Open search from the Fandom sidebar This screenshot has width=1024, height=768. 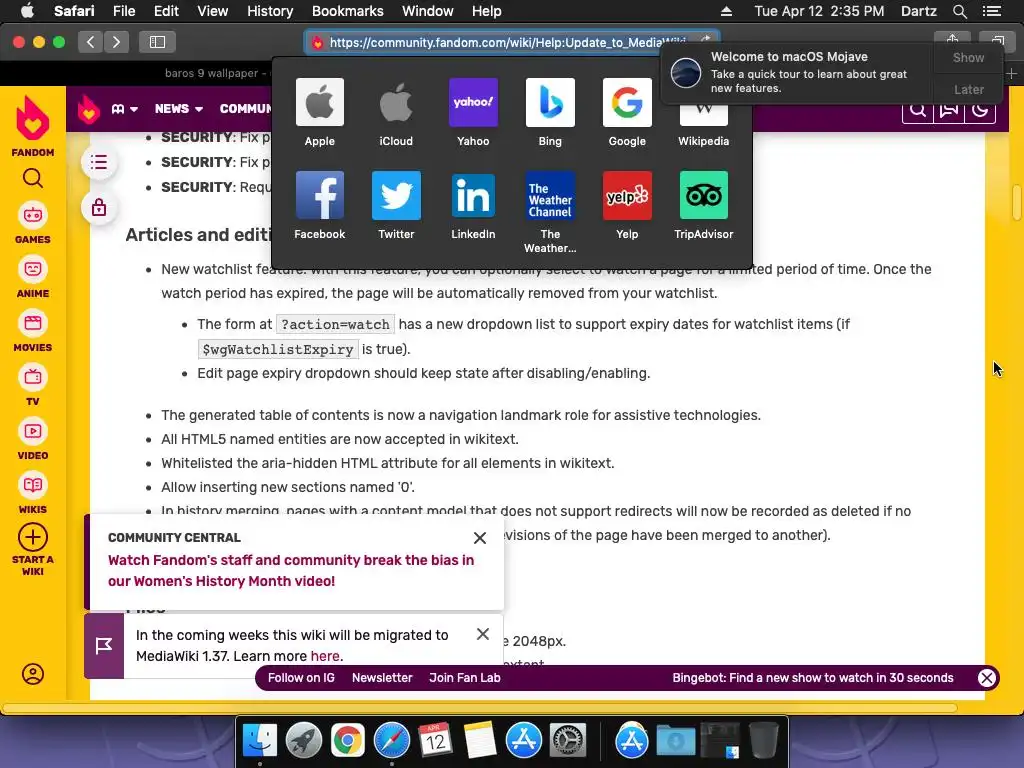33,178
